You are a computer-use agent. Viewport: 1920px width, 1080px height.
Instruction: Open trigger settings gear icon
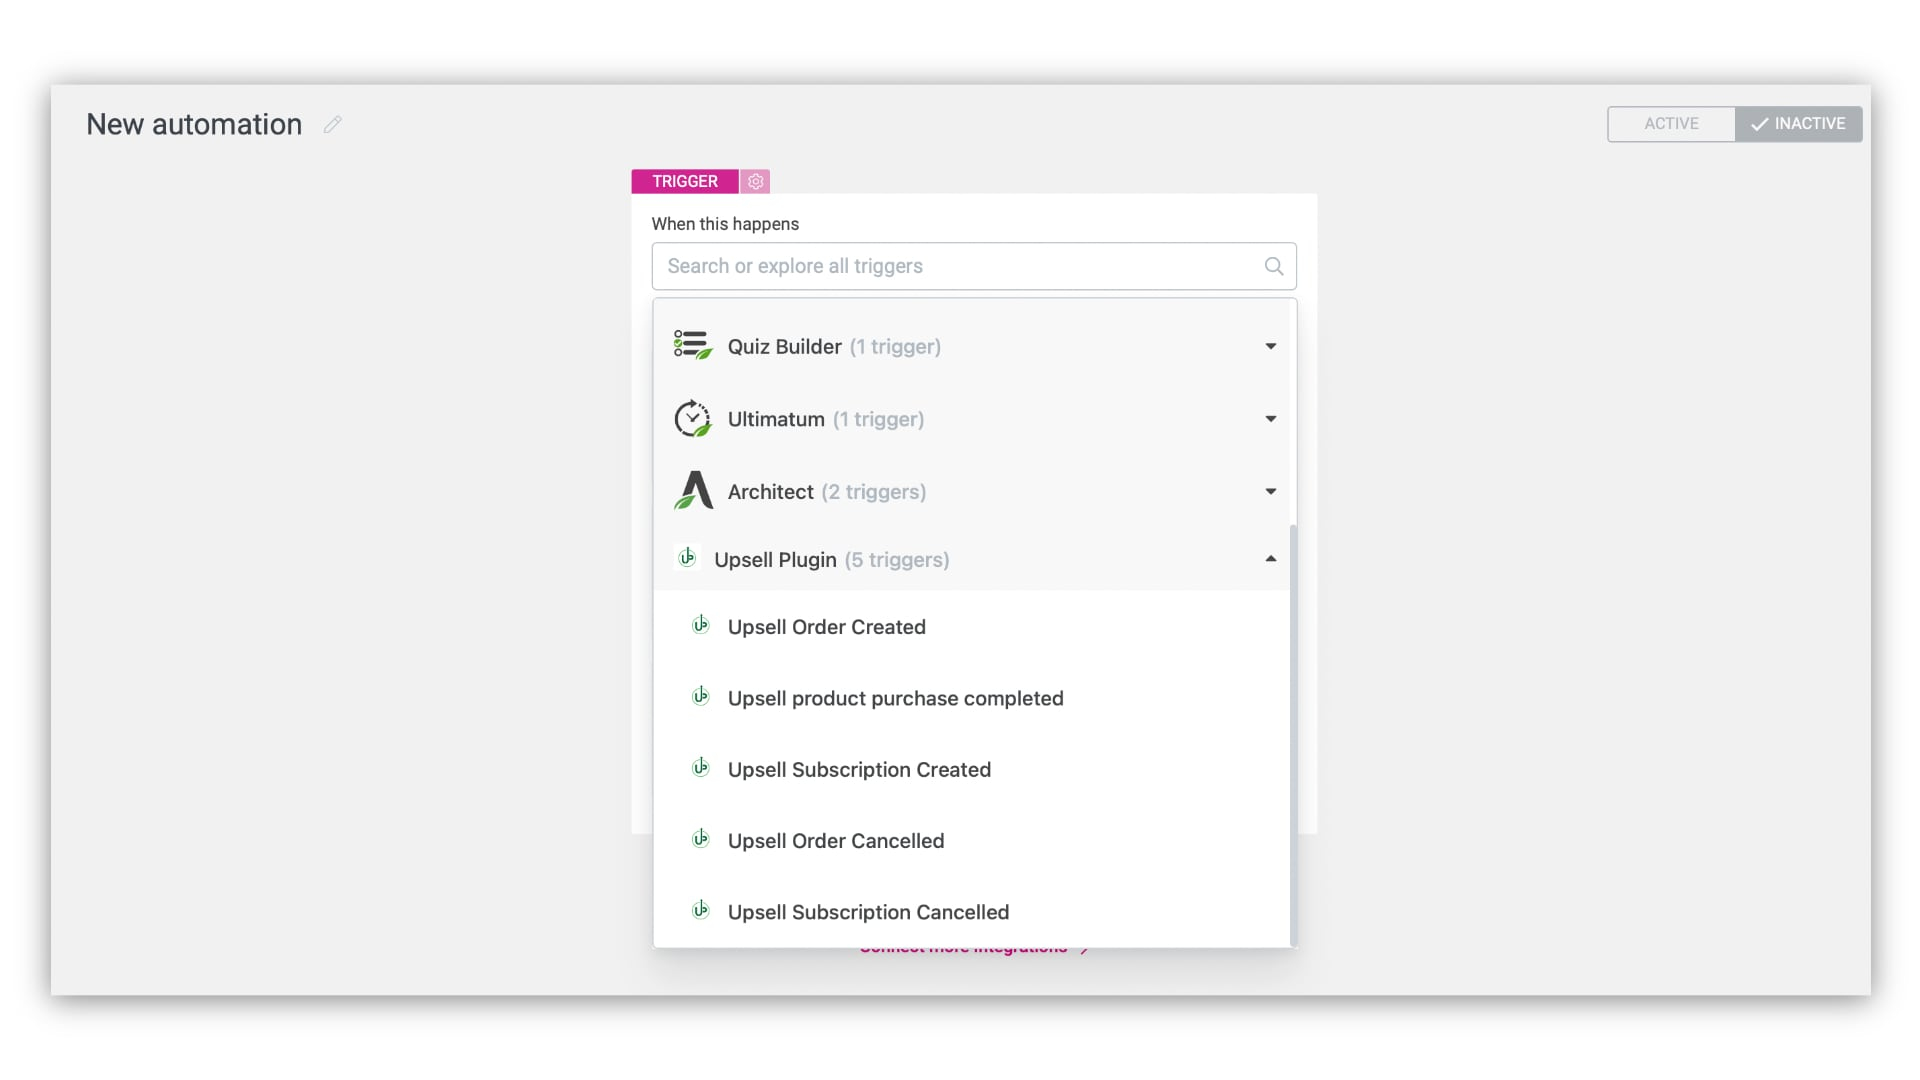[756, 181]
